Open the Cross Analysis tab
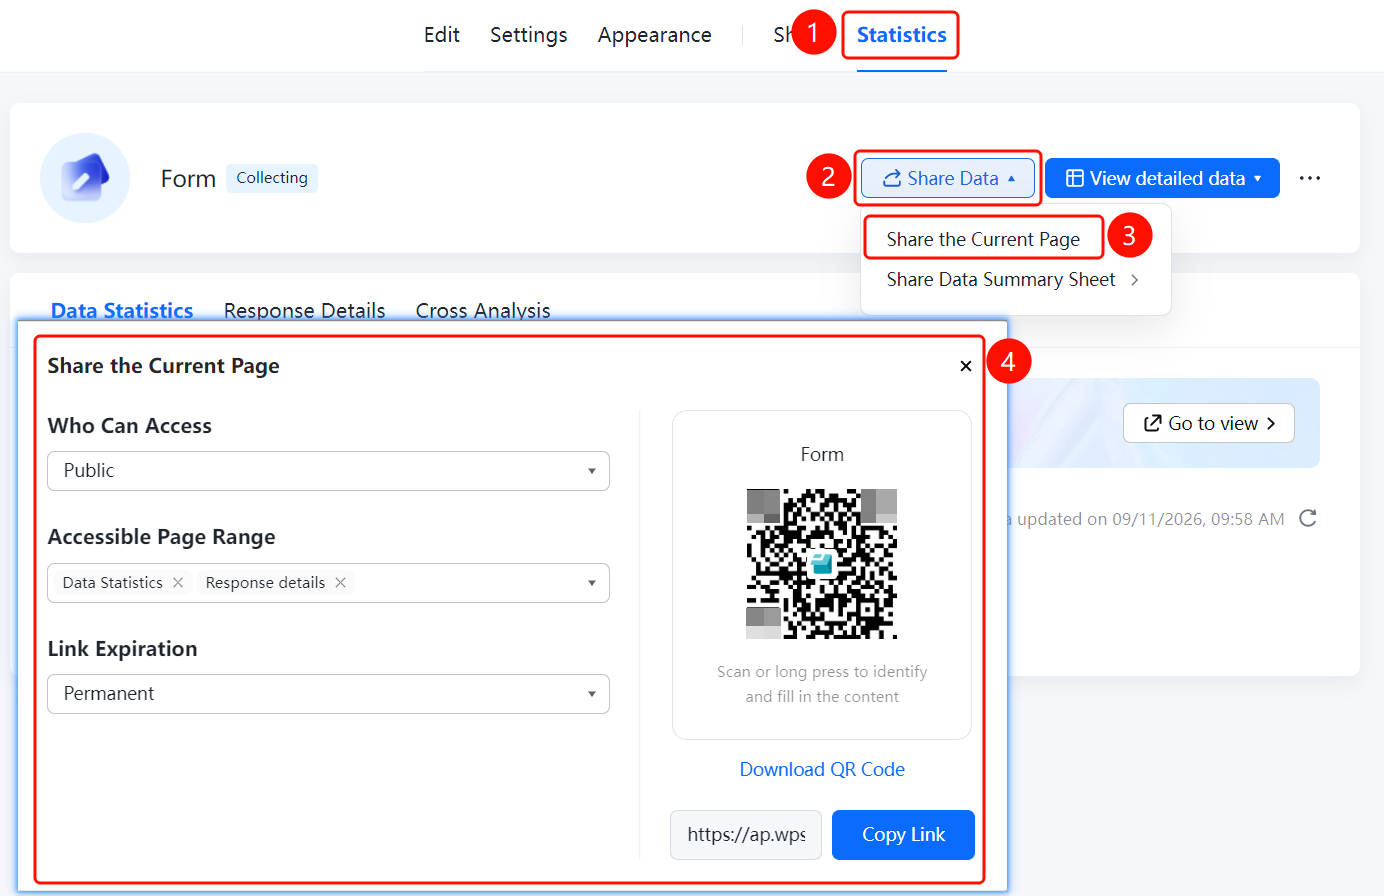The height and width of the screenshot is (896, 1384). click(483, 311)
